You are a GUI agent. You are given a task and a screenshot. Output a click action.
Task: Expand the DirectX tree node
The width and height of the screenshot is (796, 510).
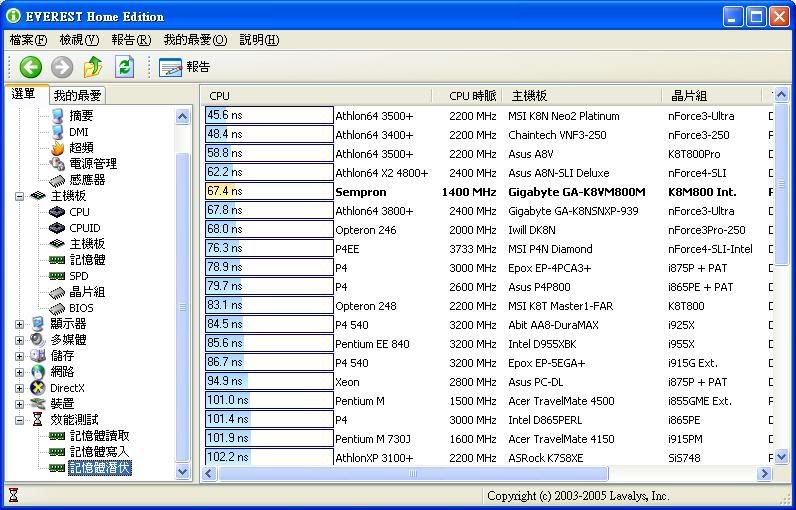coord(19,388)
